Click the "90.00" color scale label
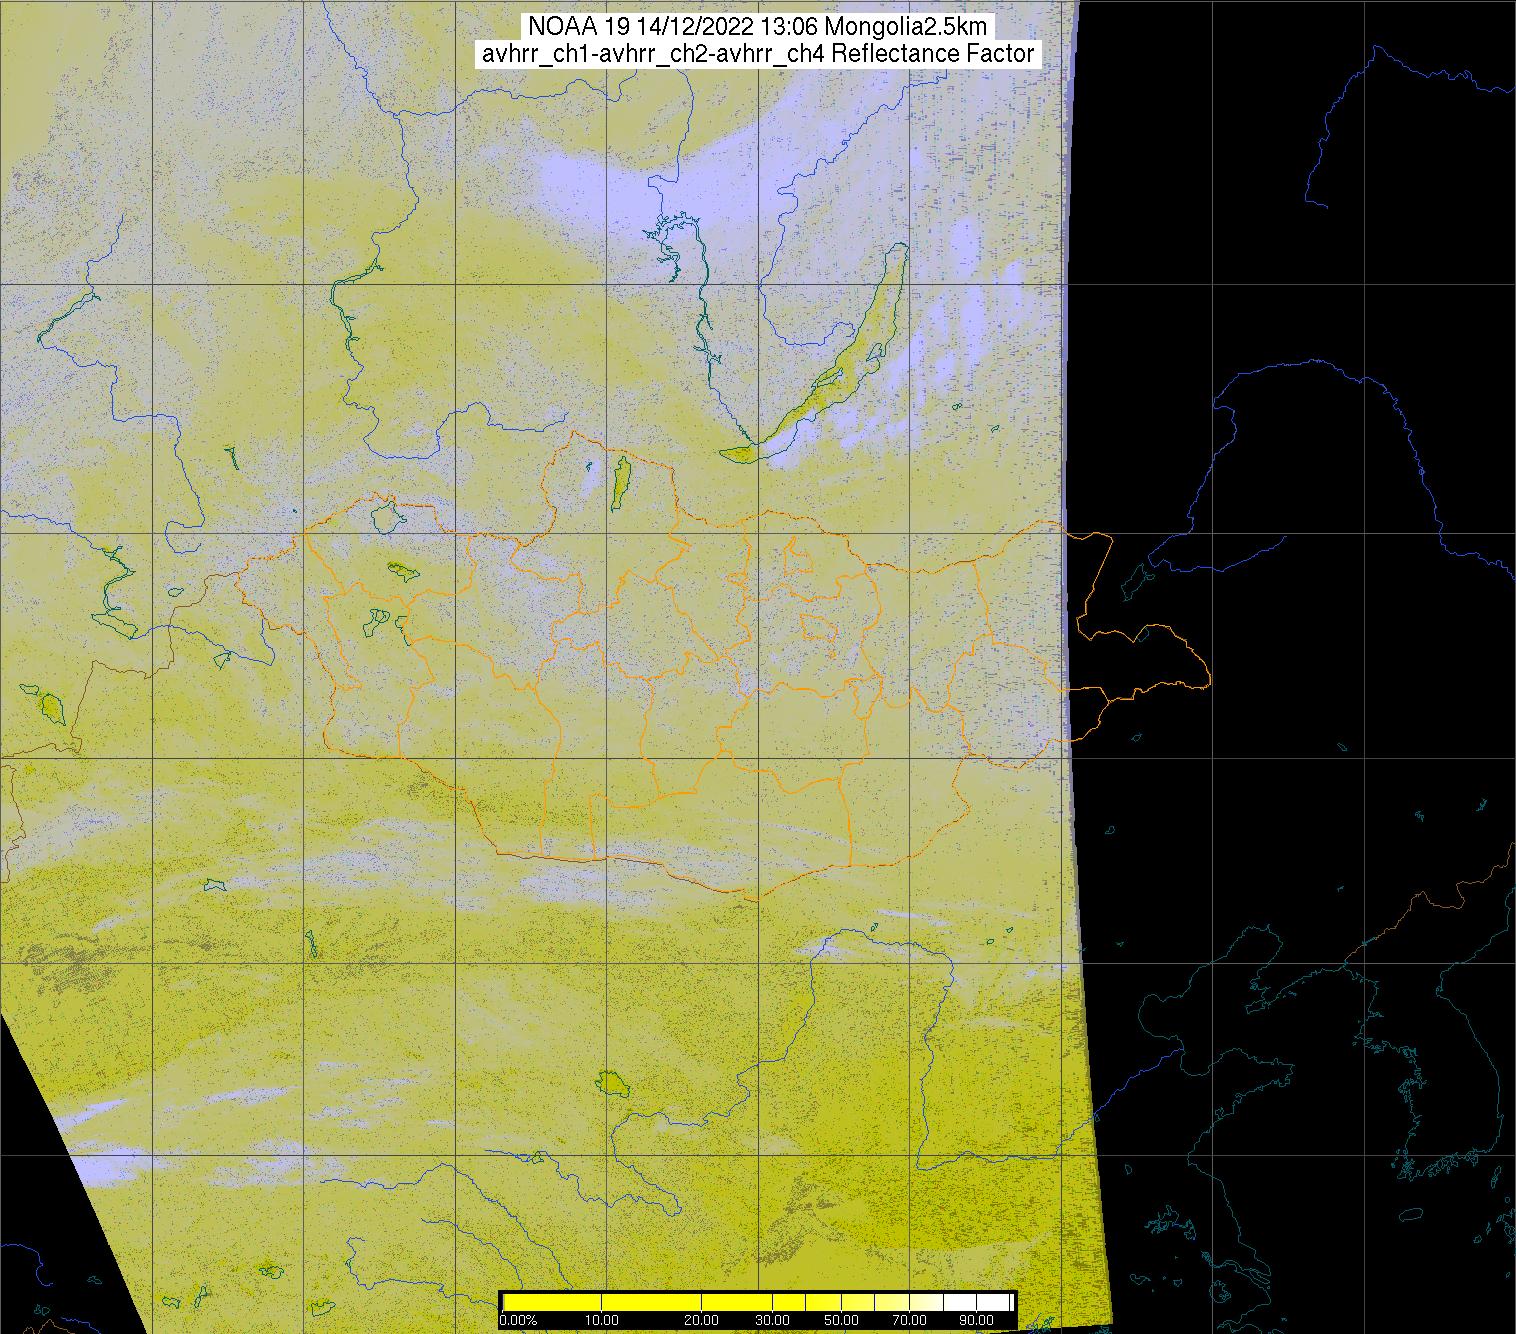This screenshot has height=1334, width=1516. (976, 1322)
